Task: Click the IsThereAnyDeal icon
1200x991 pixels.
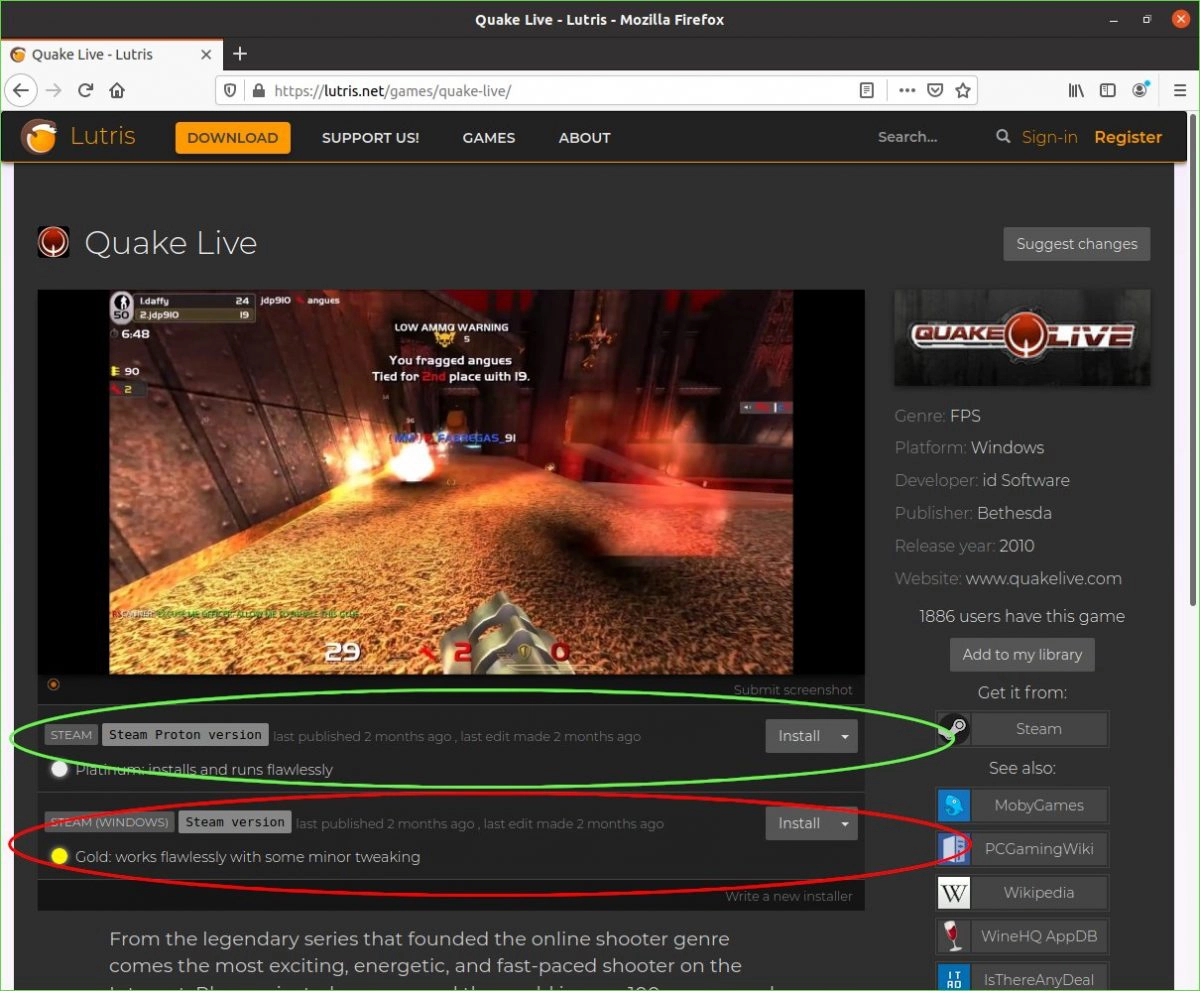Action: pyautogui.click(x=953, y=979)
